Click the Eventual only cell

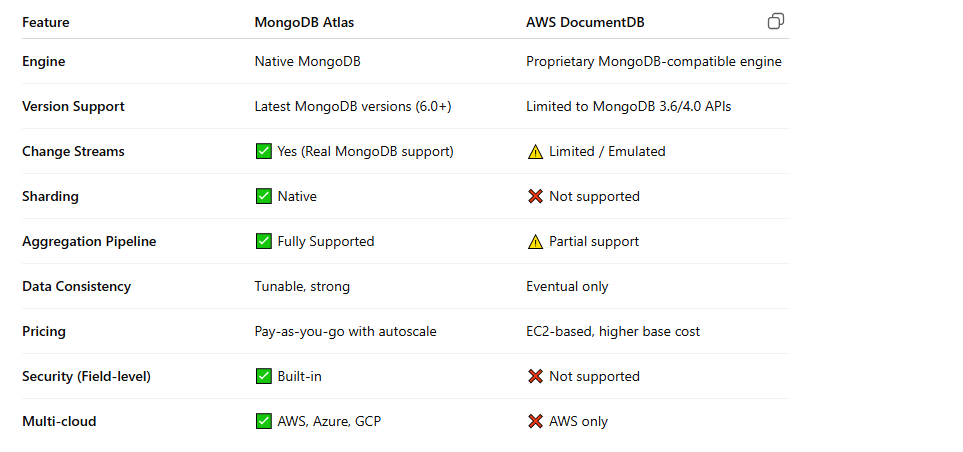tap(567, 287)
